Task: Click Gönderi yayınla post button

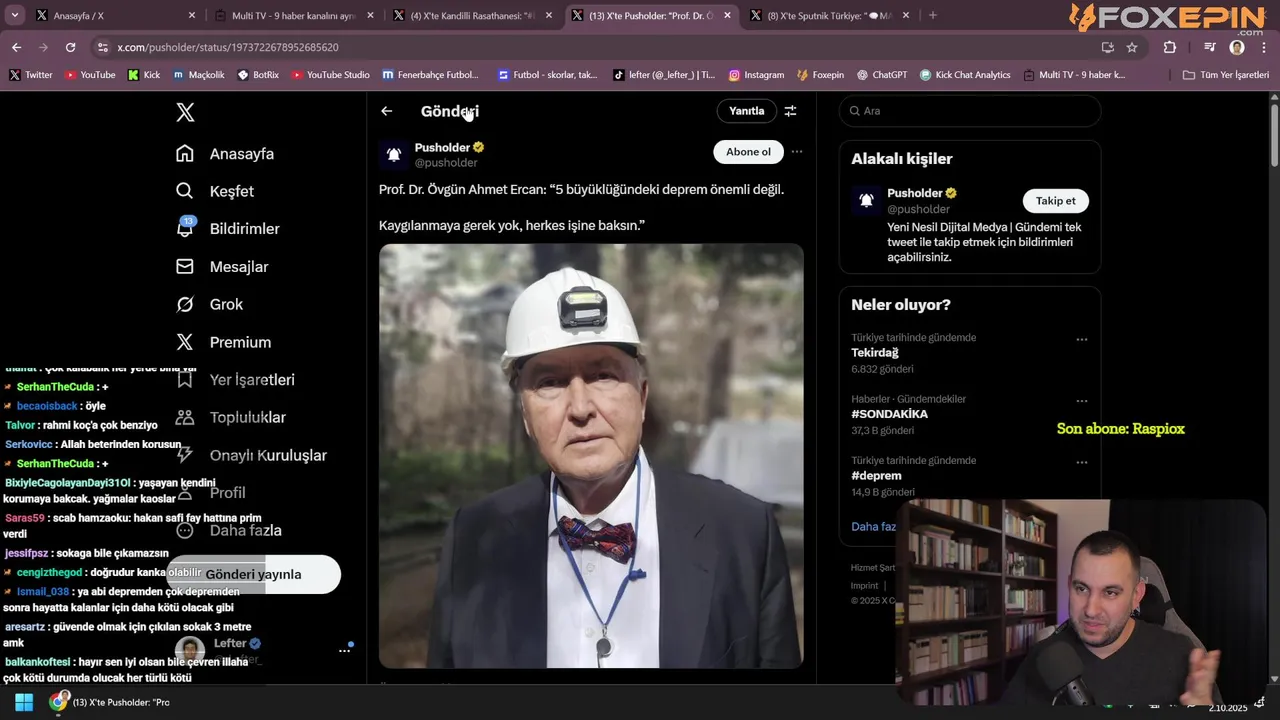Action: tap(253, 574)
